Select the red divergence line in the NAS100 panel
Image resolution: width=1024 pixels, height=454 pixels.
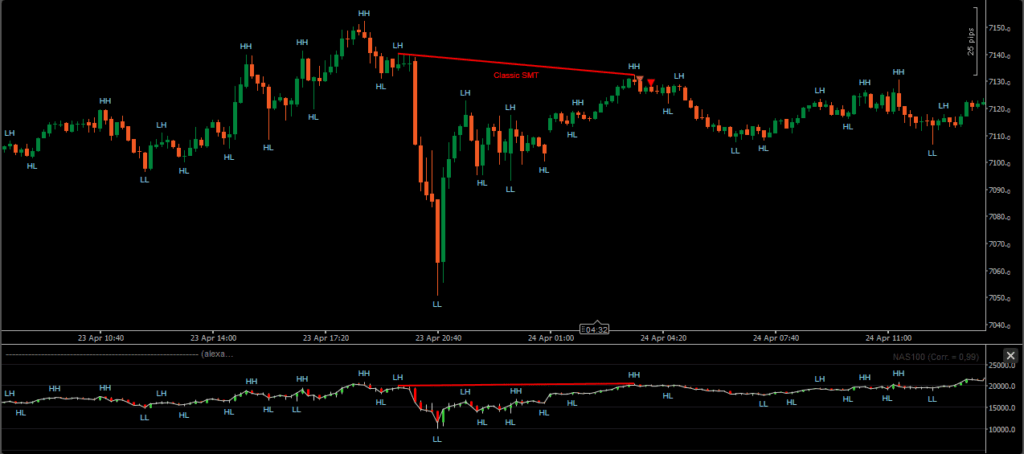coord(516,385)
